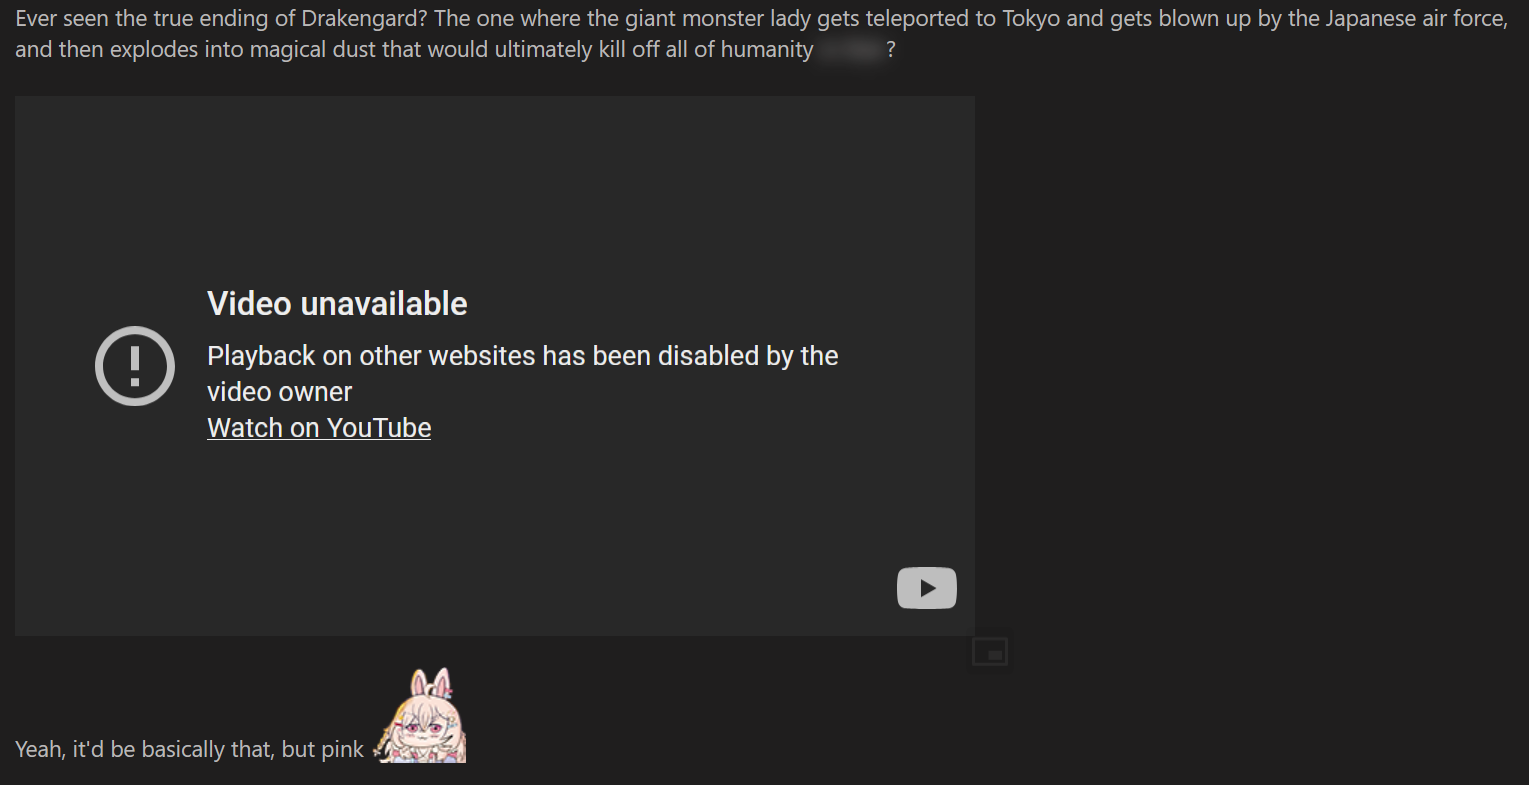Reveal the blurred spoiler after 'humanity'
Image resolution: width=1529 pixels, height=785 pixels.
[849, 49]
